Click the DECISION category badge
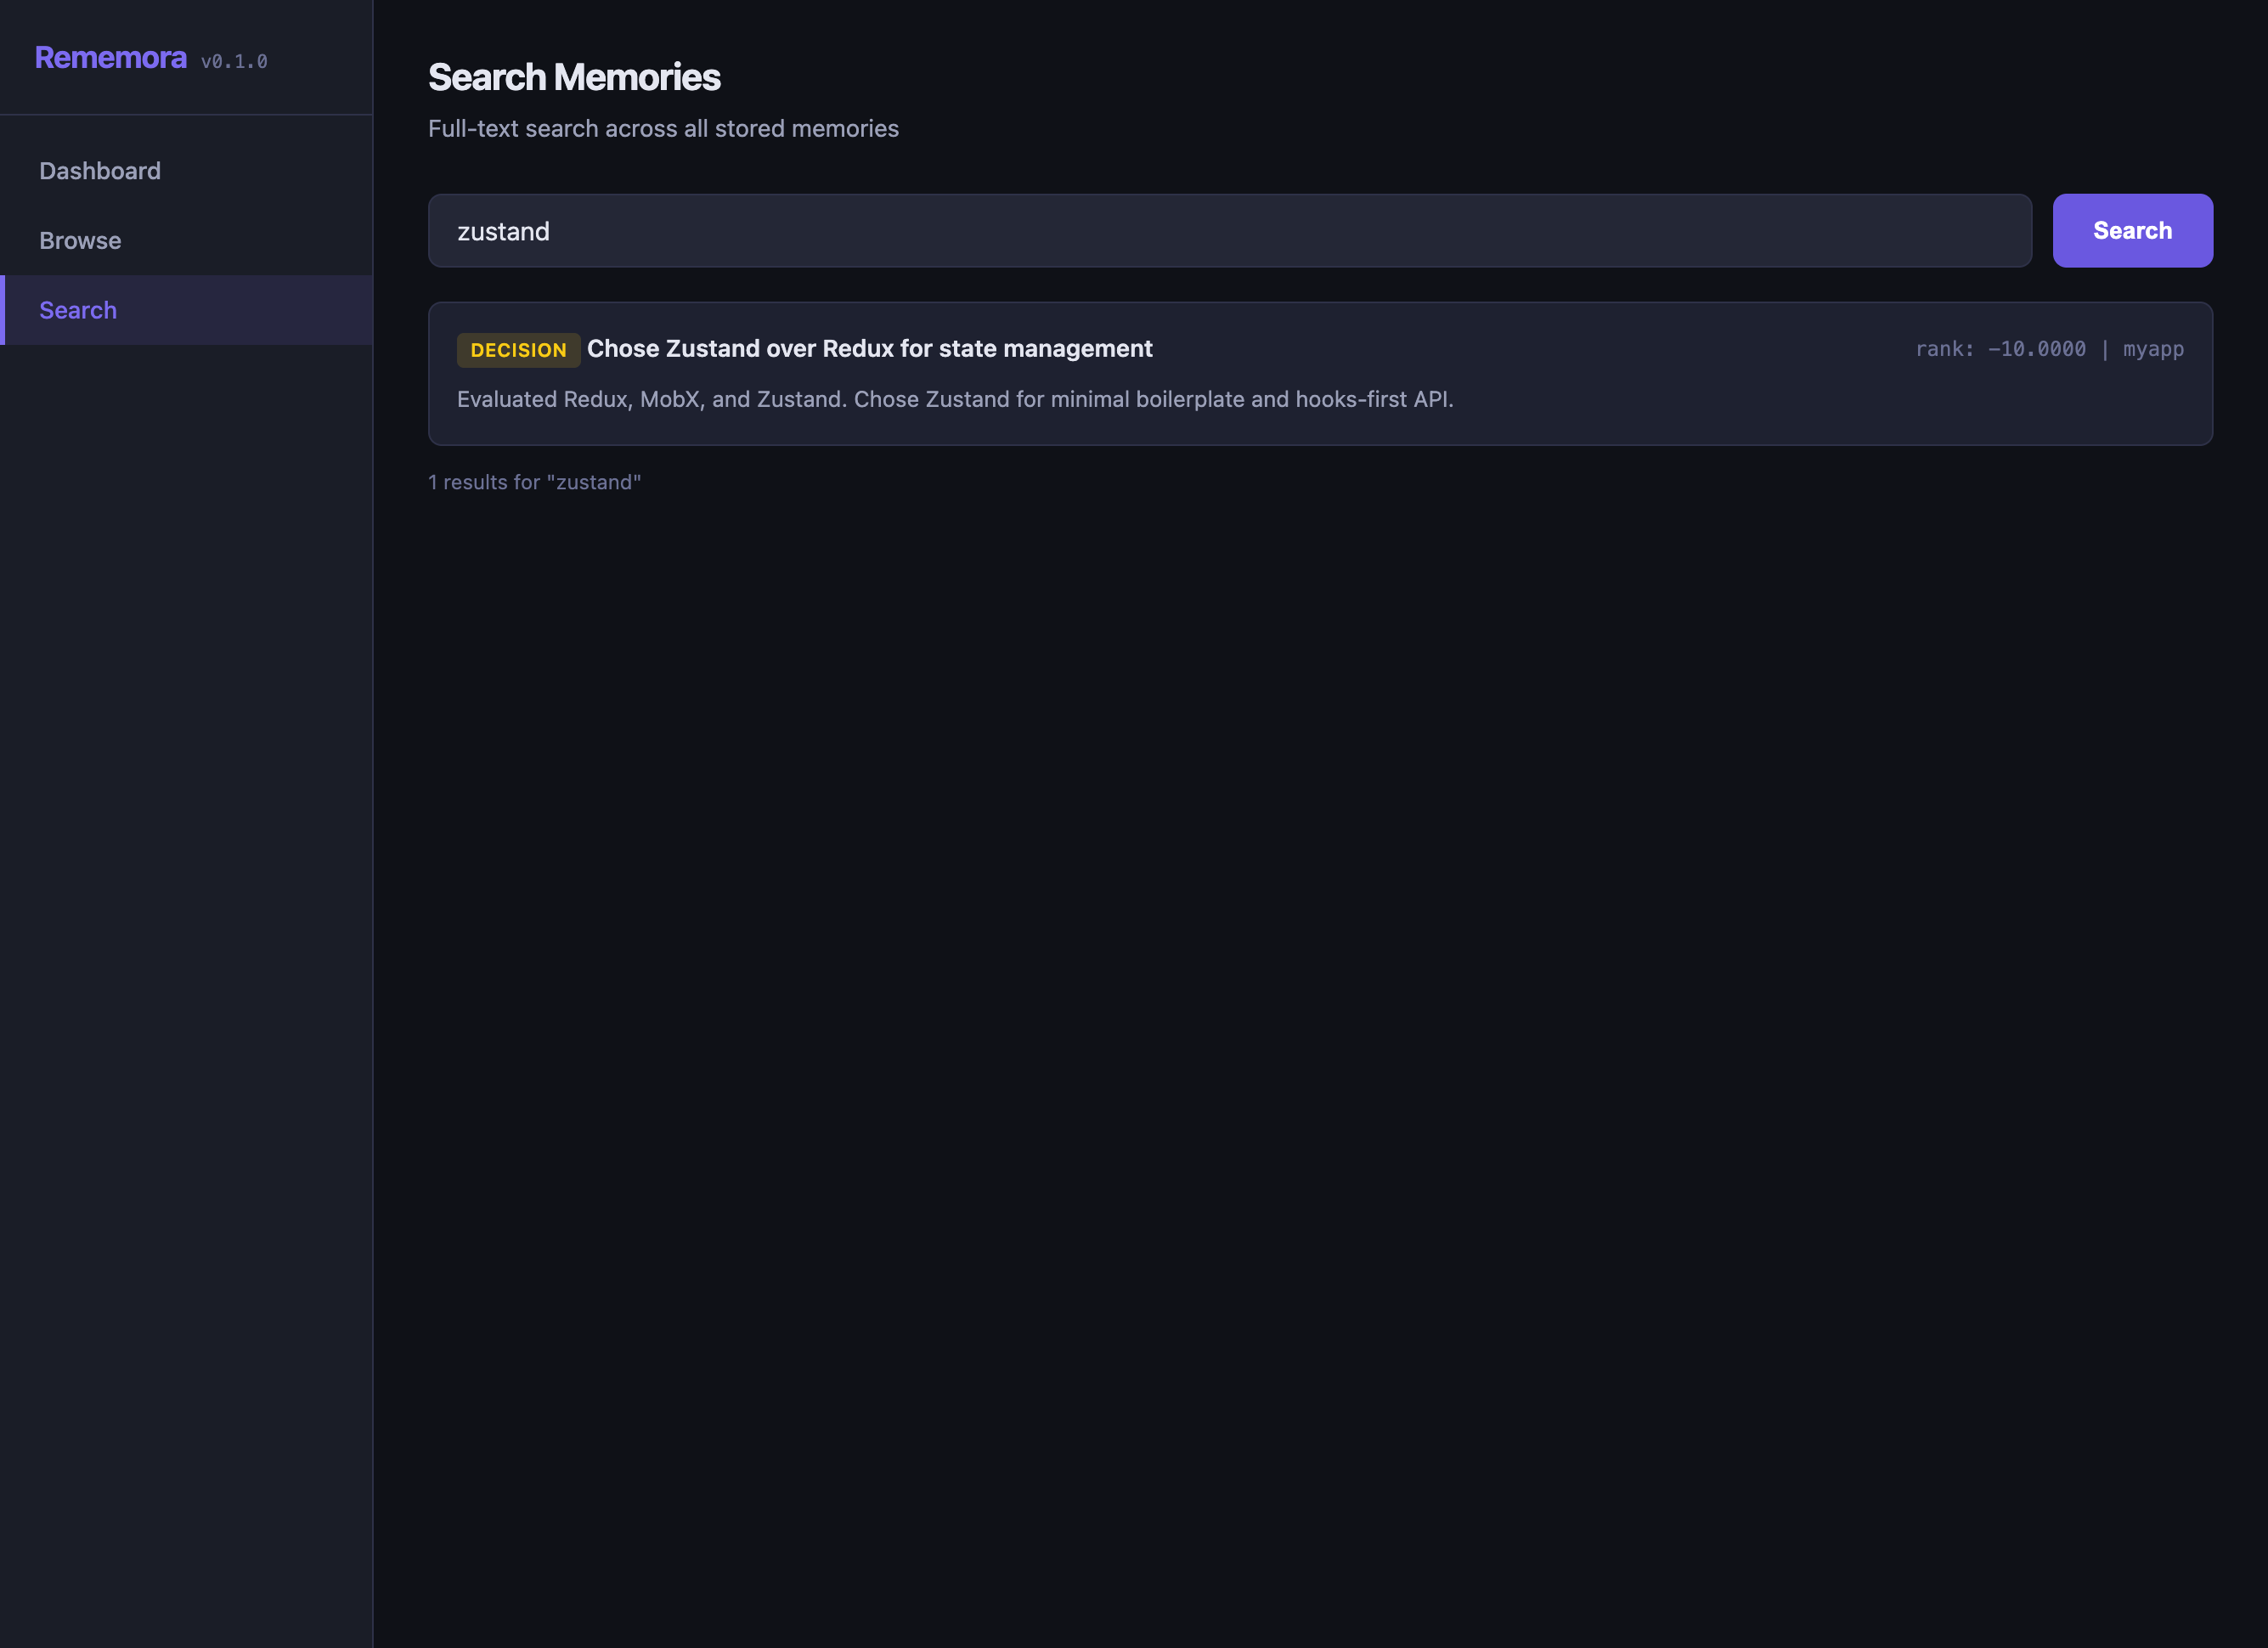The width and height of the screenshot is (2268, 1648). pyautogui.click(x=518, y=349)
